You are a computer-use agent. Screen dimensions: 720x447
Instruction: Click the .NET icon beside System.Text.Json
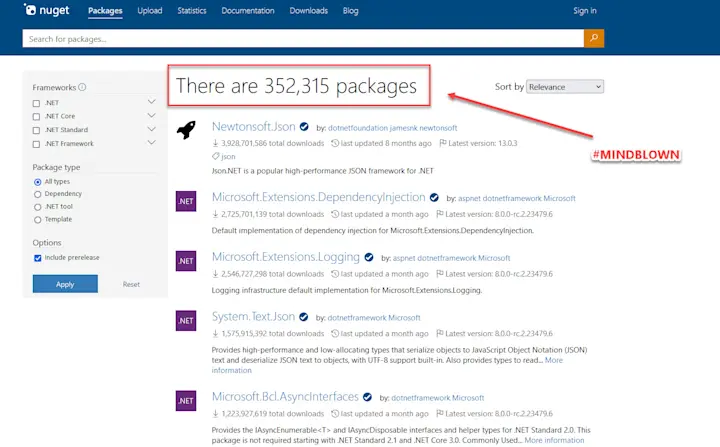click(186, 321)
